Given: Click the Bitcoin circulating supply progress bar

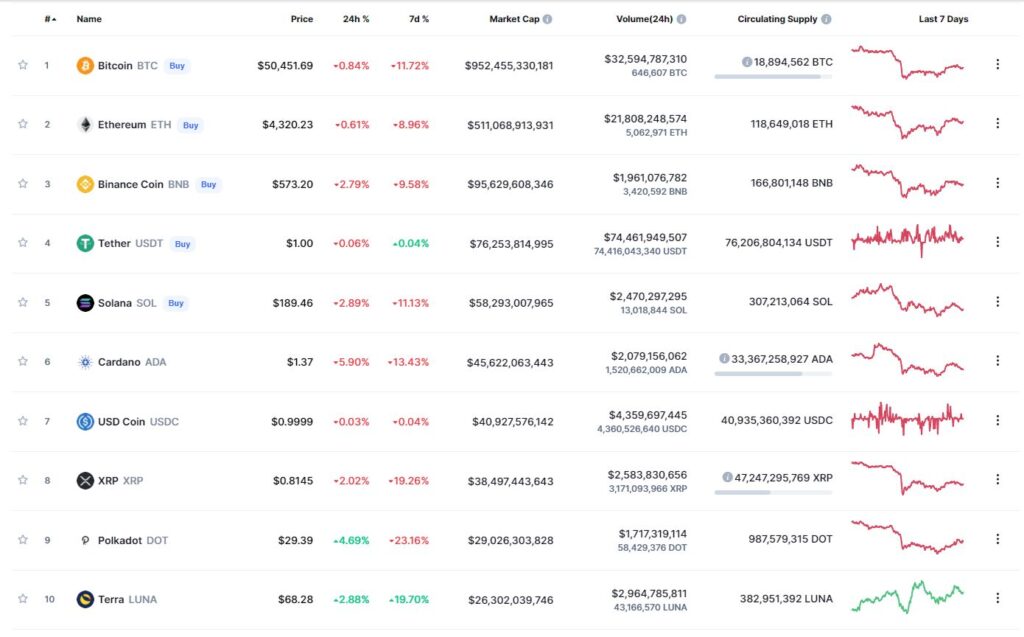Looking at the screenshot, I should click(773, 77).
